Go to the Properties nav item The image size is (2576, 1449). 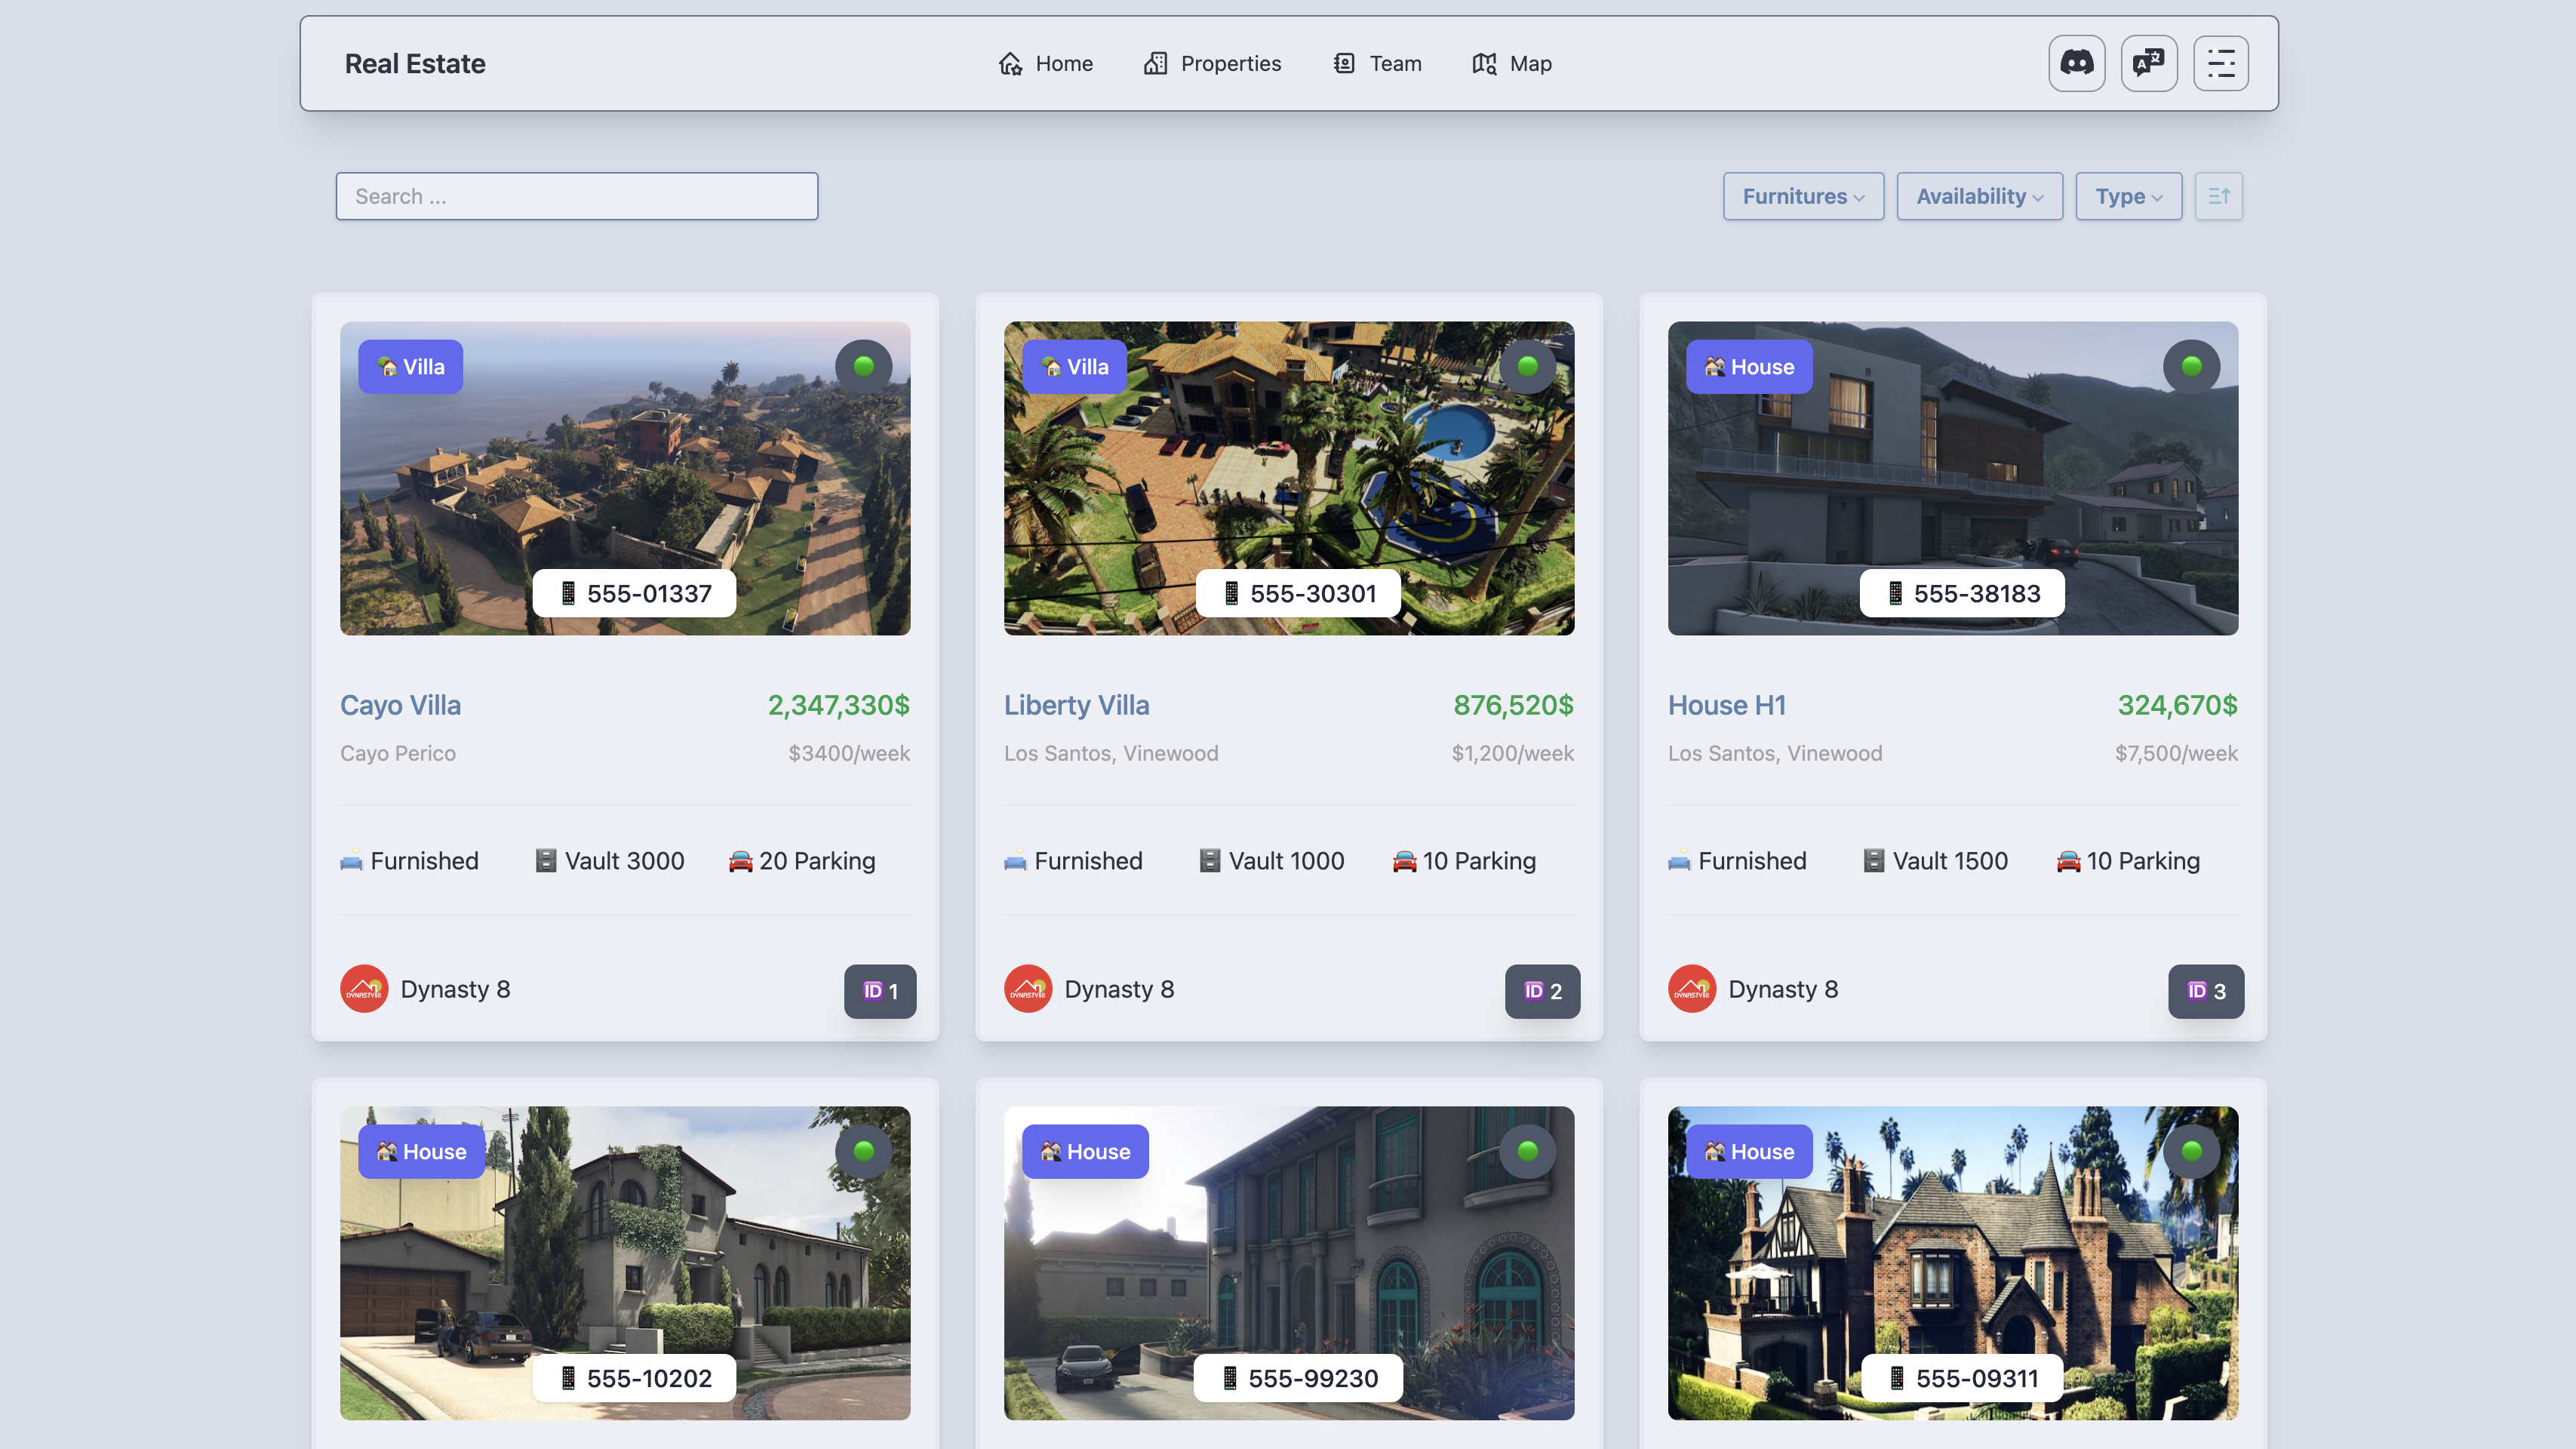1212,63
